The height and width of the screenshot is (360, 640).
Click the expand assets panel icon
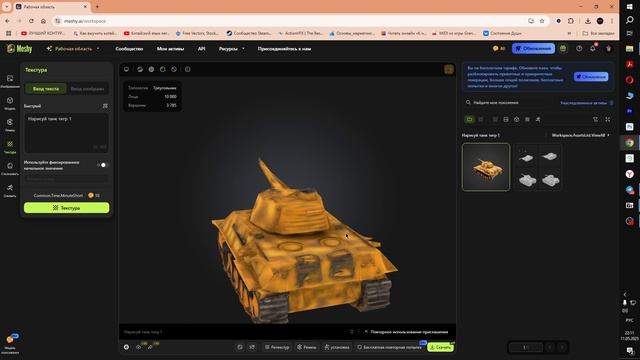point(608,119)
